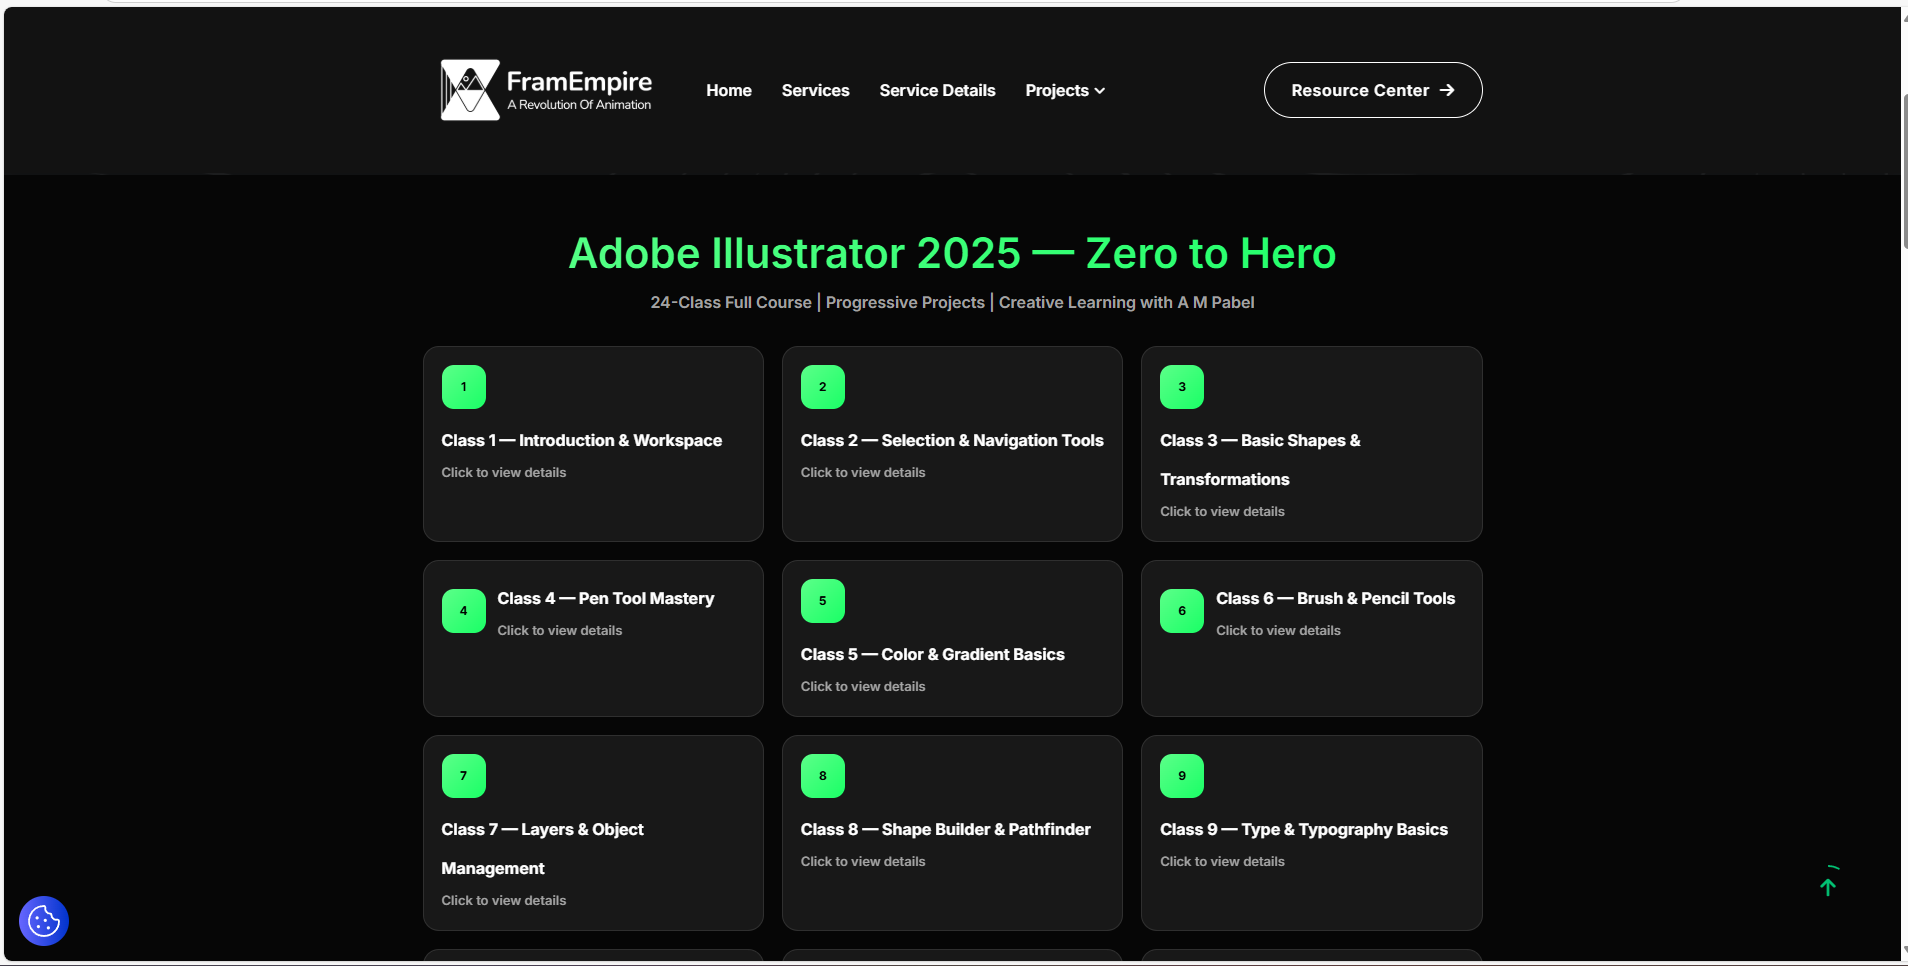This screenshot has width=1908, height=966.
Task: Click the Resource Center button
Action: pyautogui.click(x=1372, y=90)
